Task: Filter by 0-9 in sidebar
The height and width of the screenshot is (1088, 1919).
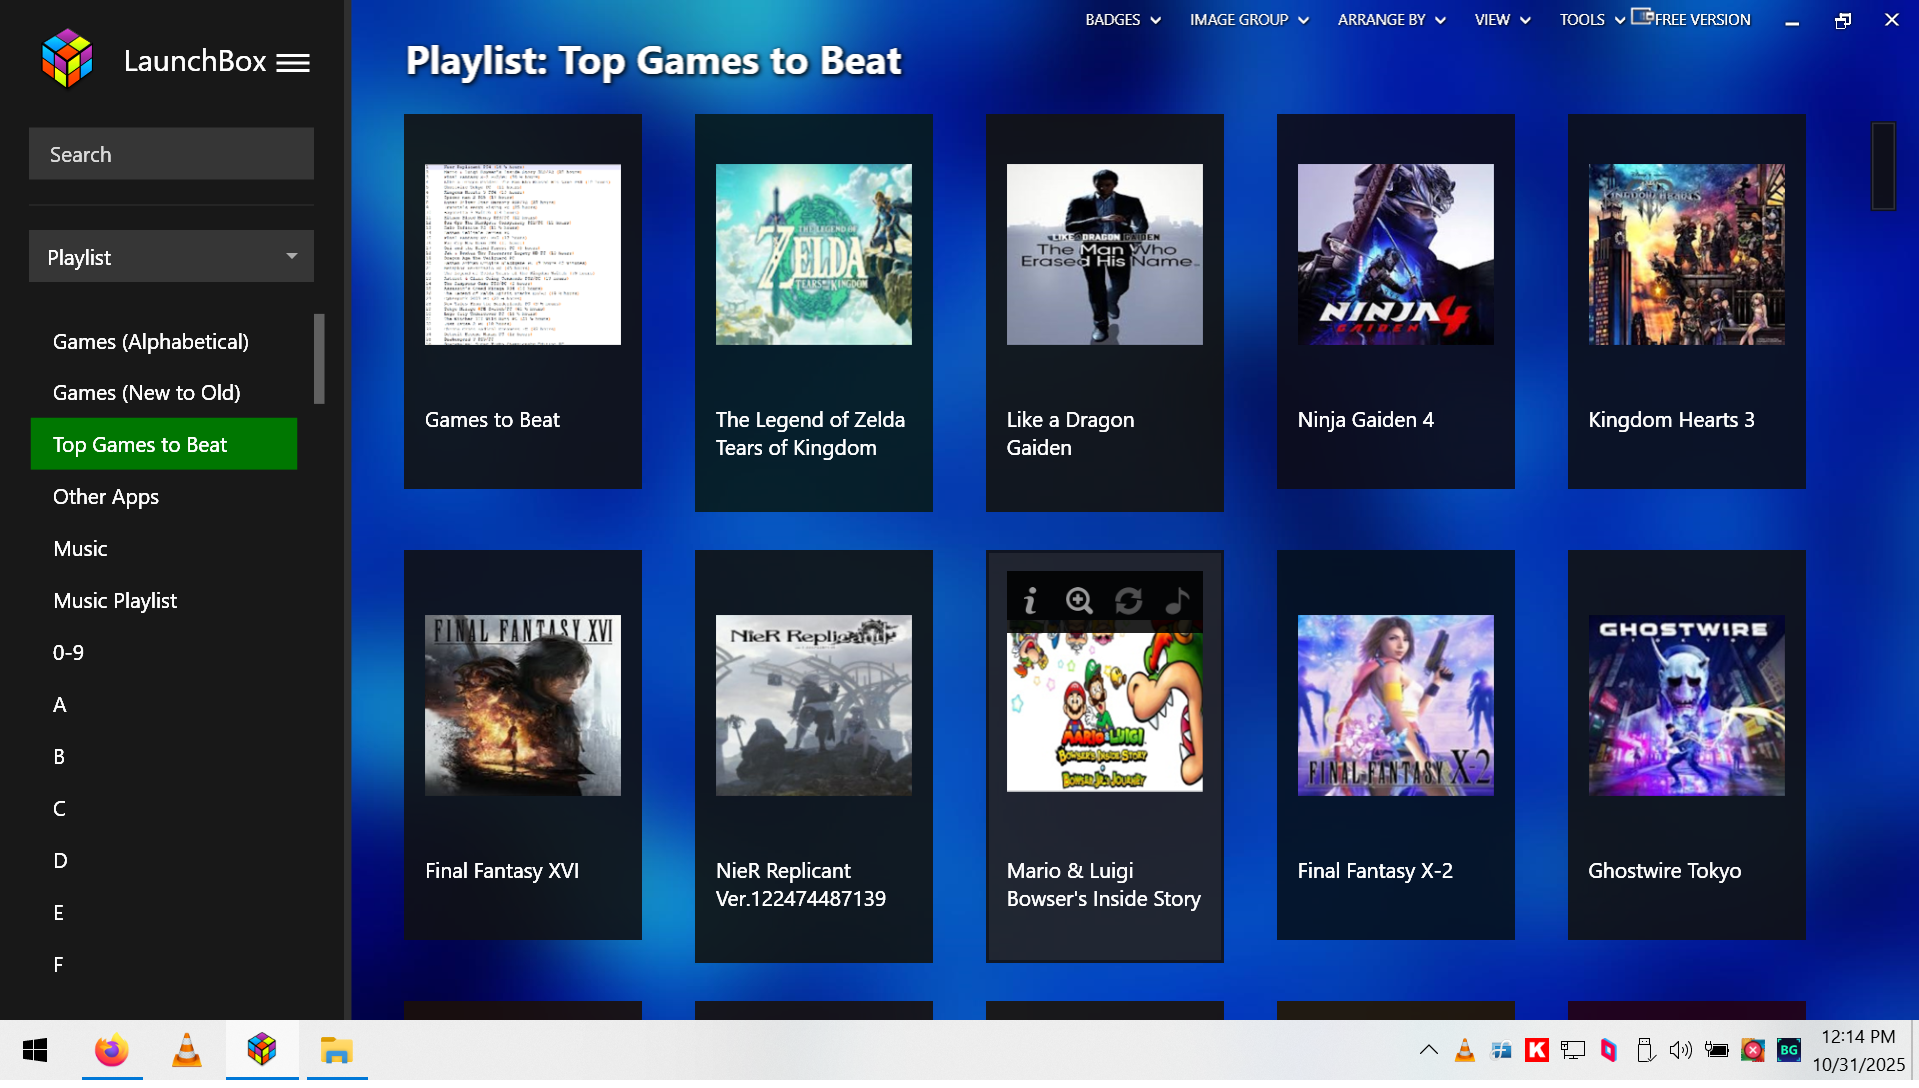Action: pyautogui.click(x=68, y=653)
